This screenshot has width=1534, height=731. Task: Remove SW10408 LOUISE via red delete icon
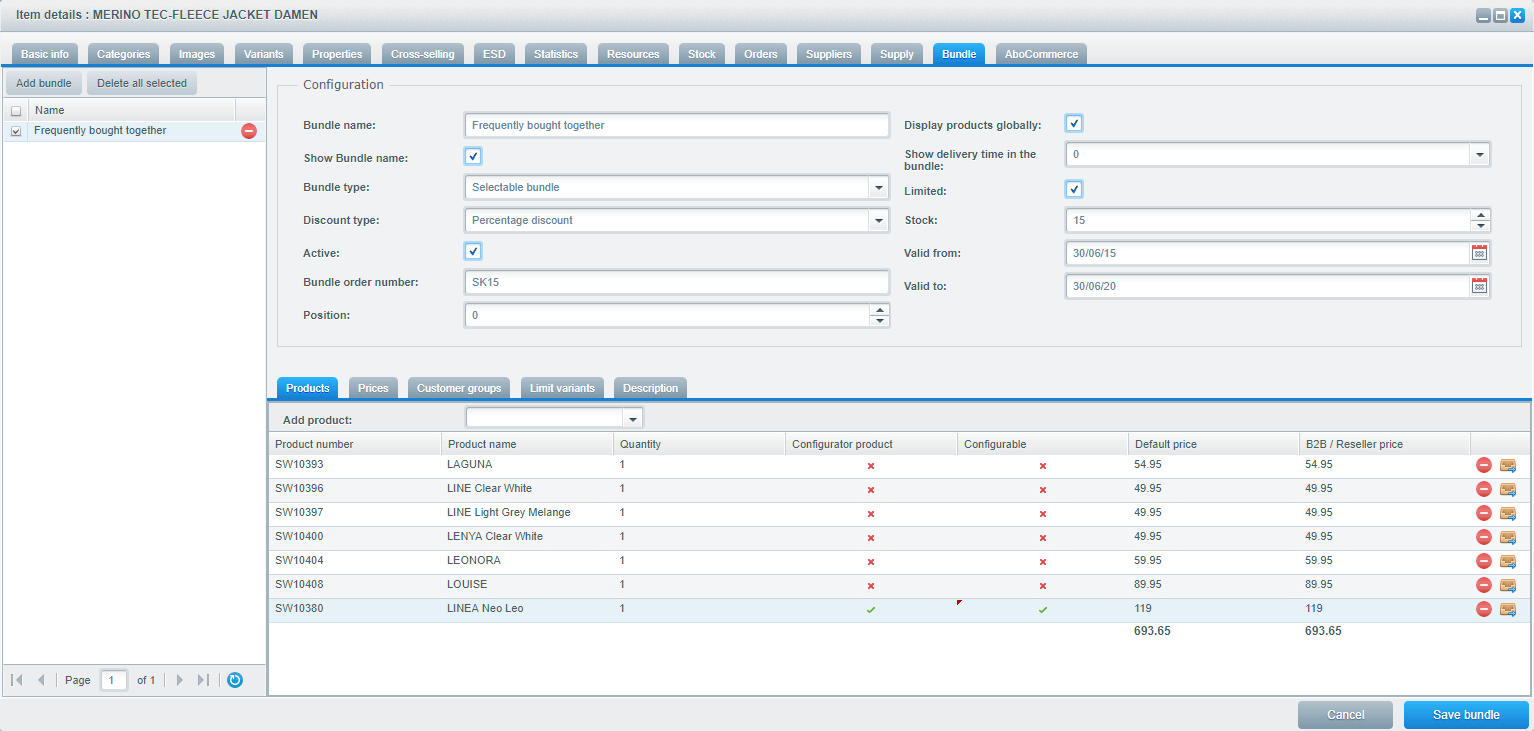(1484, 585)
